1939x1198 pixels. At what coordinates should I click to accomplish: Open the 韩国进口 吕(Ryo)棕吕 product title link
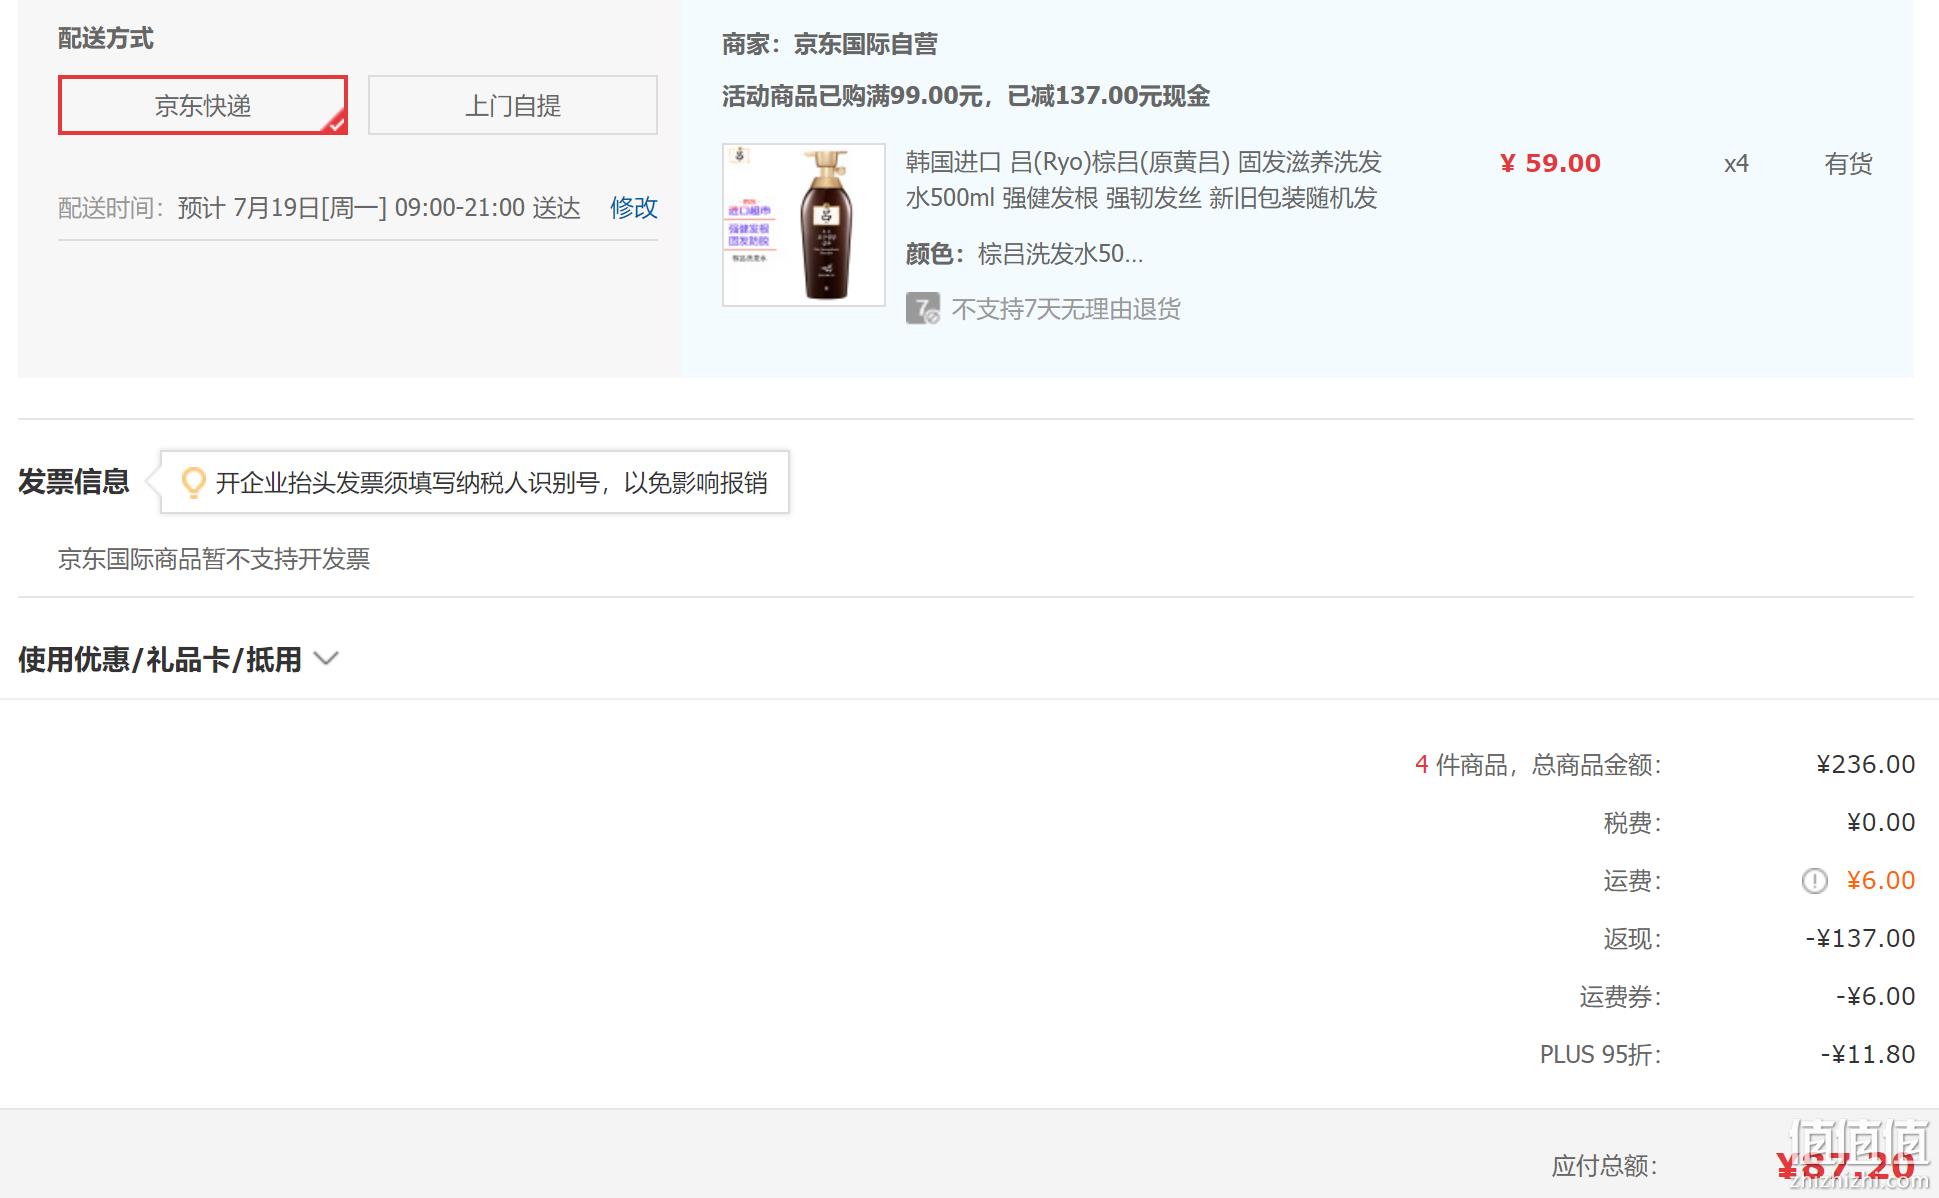[1144, 180]
